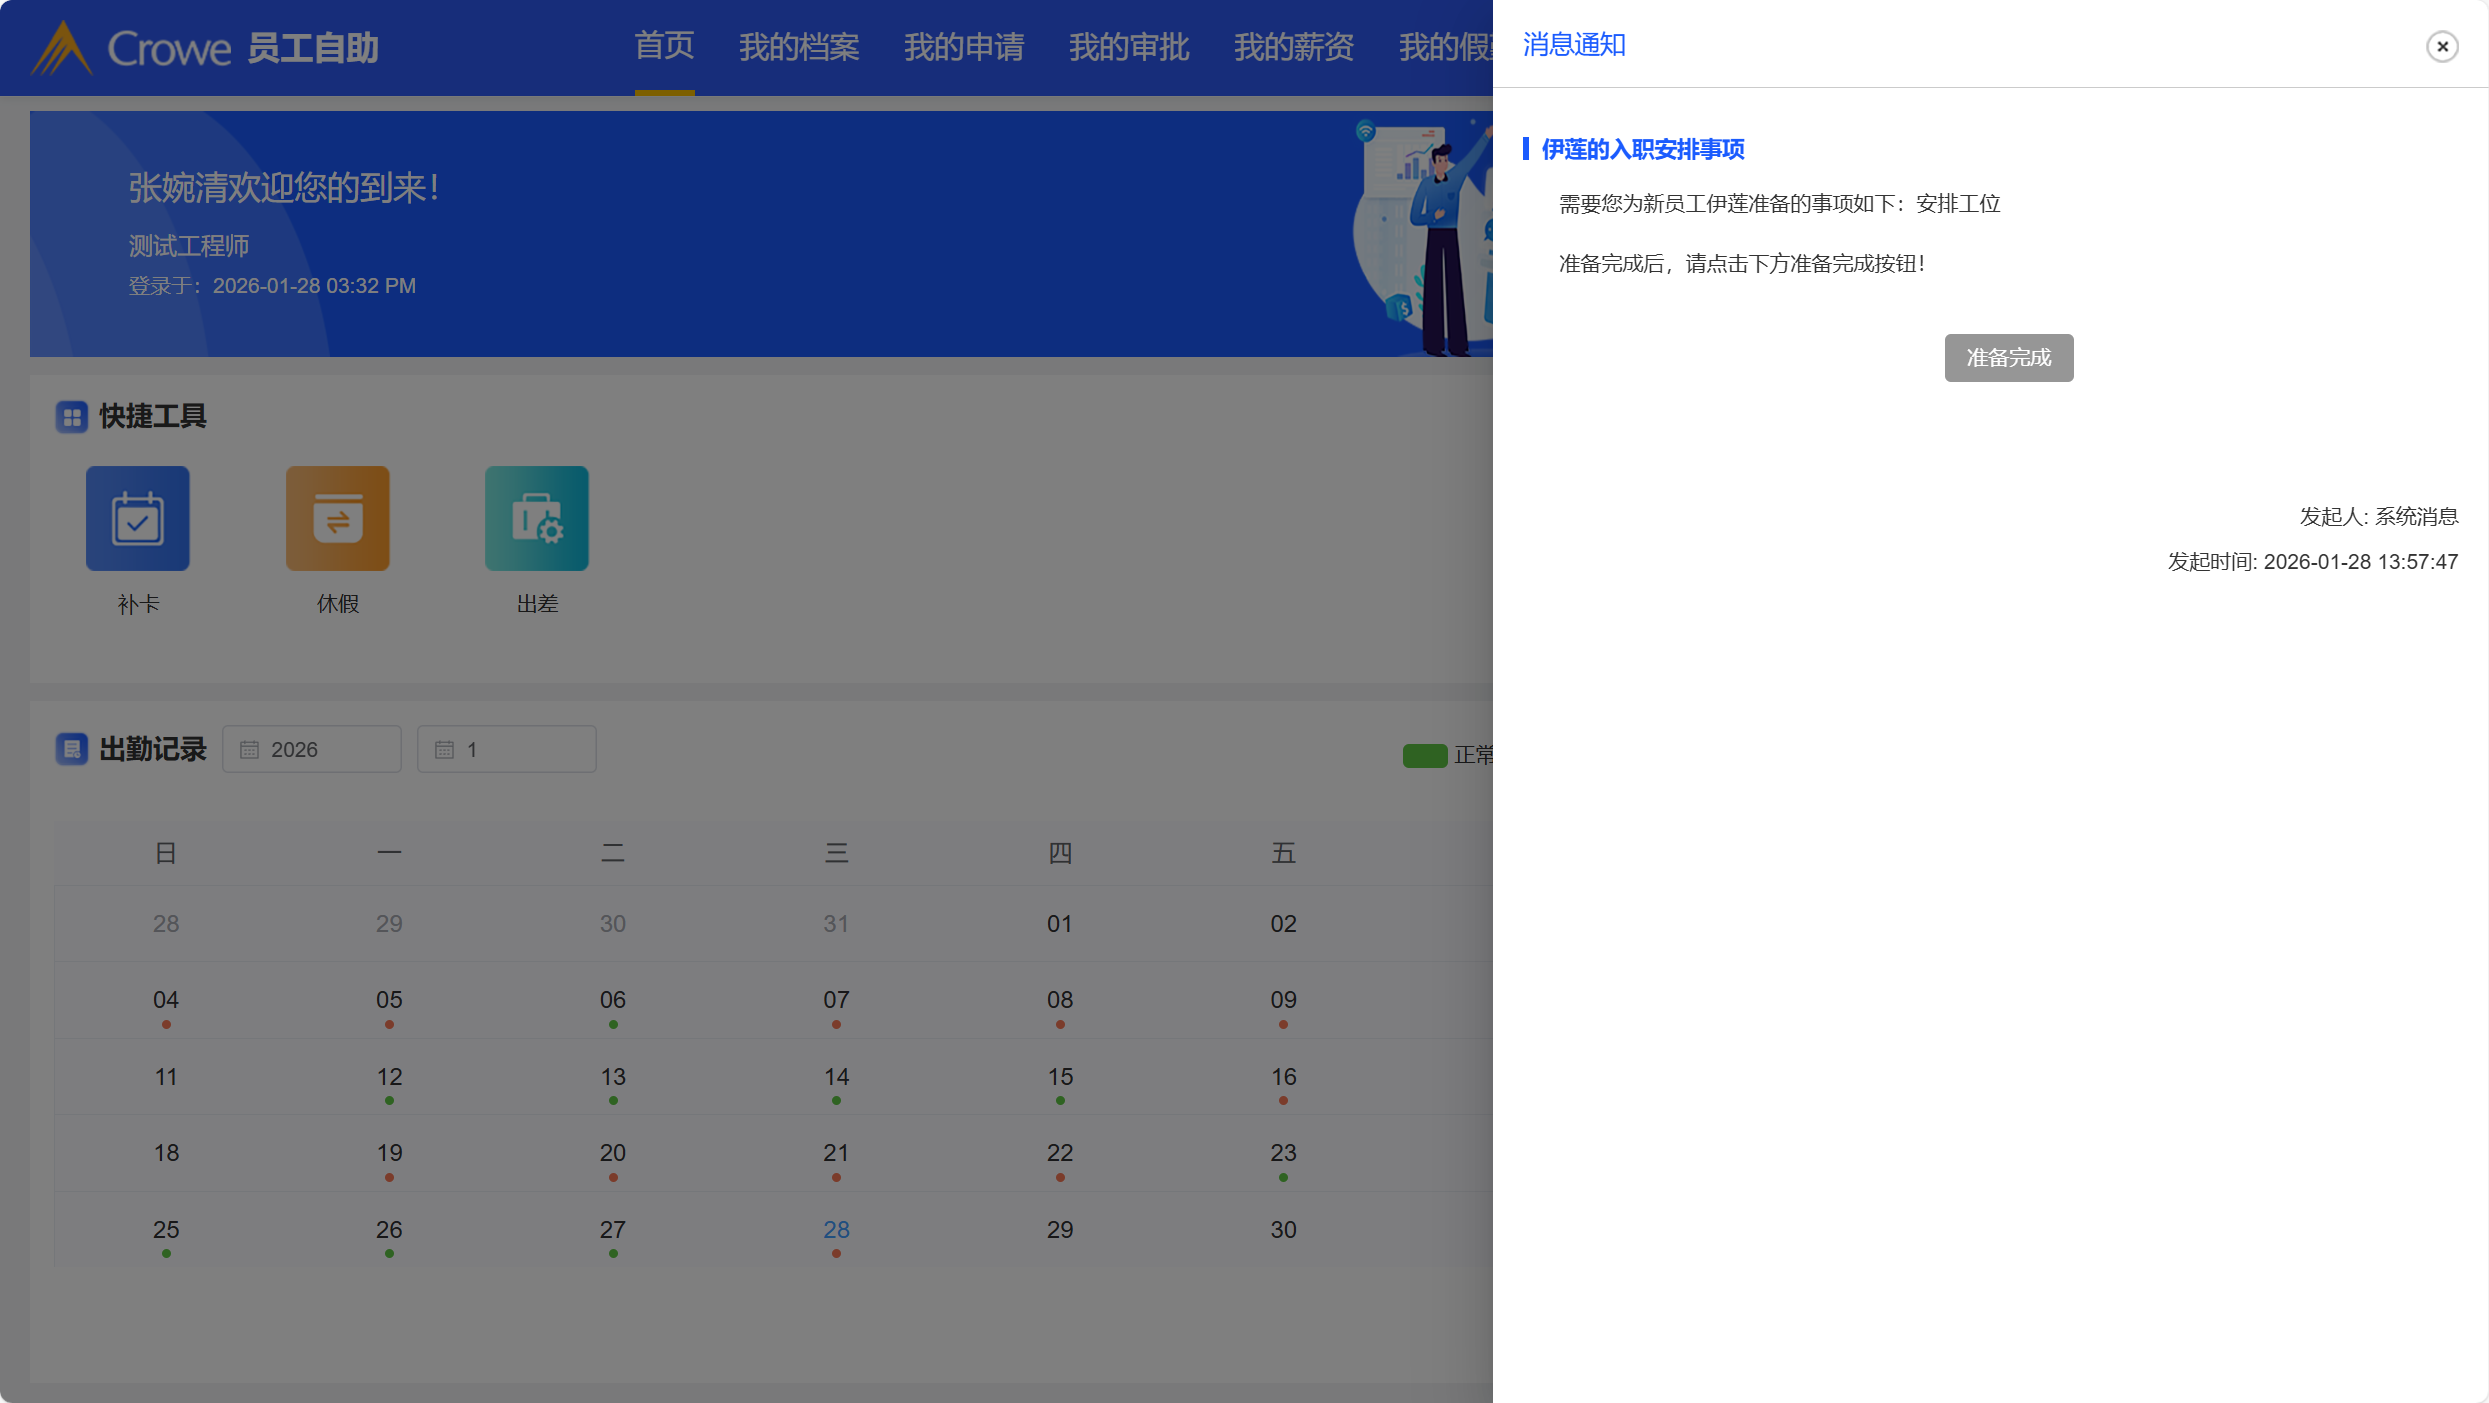Open the year 2026 picker
The image size is (2489, 1403).
[312, 750]
